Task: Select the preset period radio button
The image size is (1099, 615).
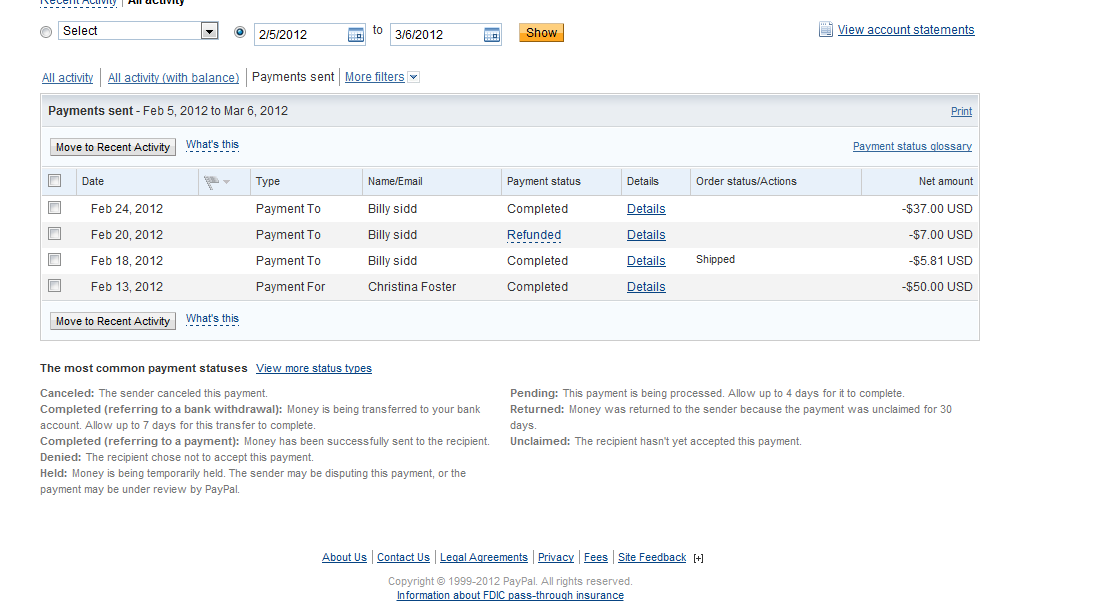Action: 46,32
